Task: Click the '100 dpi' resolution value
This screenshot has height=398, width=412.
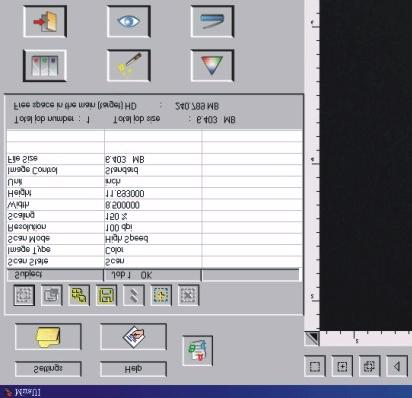Action: [x=119, y=228]
